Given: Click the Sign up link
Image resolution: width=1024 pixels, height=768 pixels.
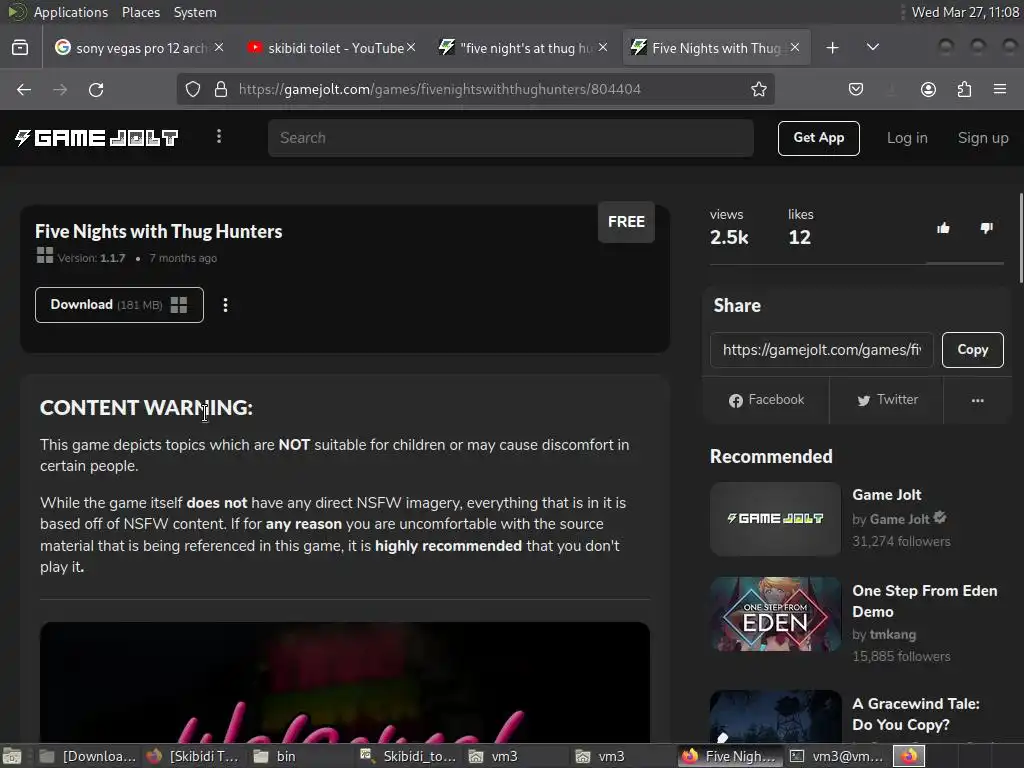Looking at the screenshot, I should tap(983, 138).
